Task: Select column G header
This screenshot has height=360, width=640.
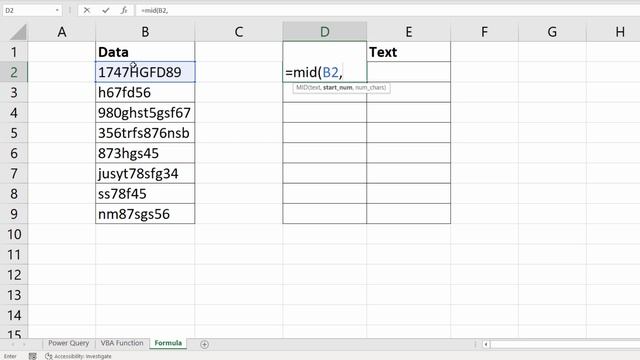Action: [x=552, y=32]
